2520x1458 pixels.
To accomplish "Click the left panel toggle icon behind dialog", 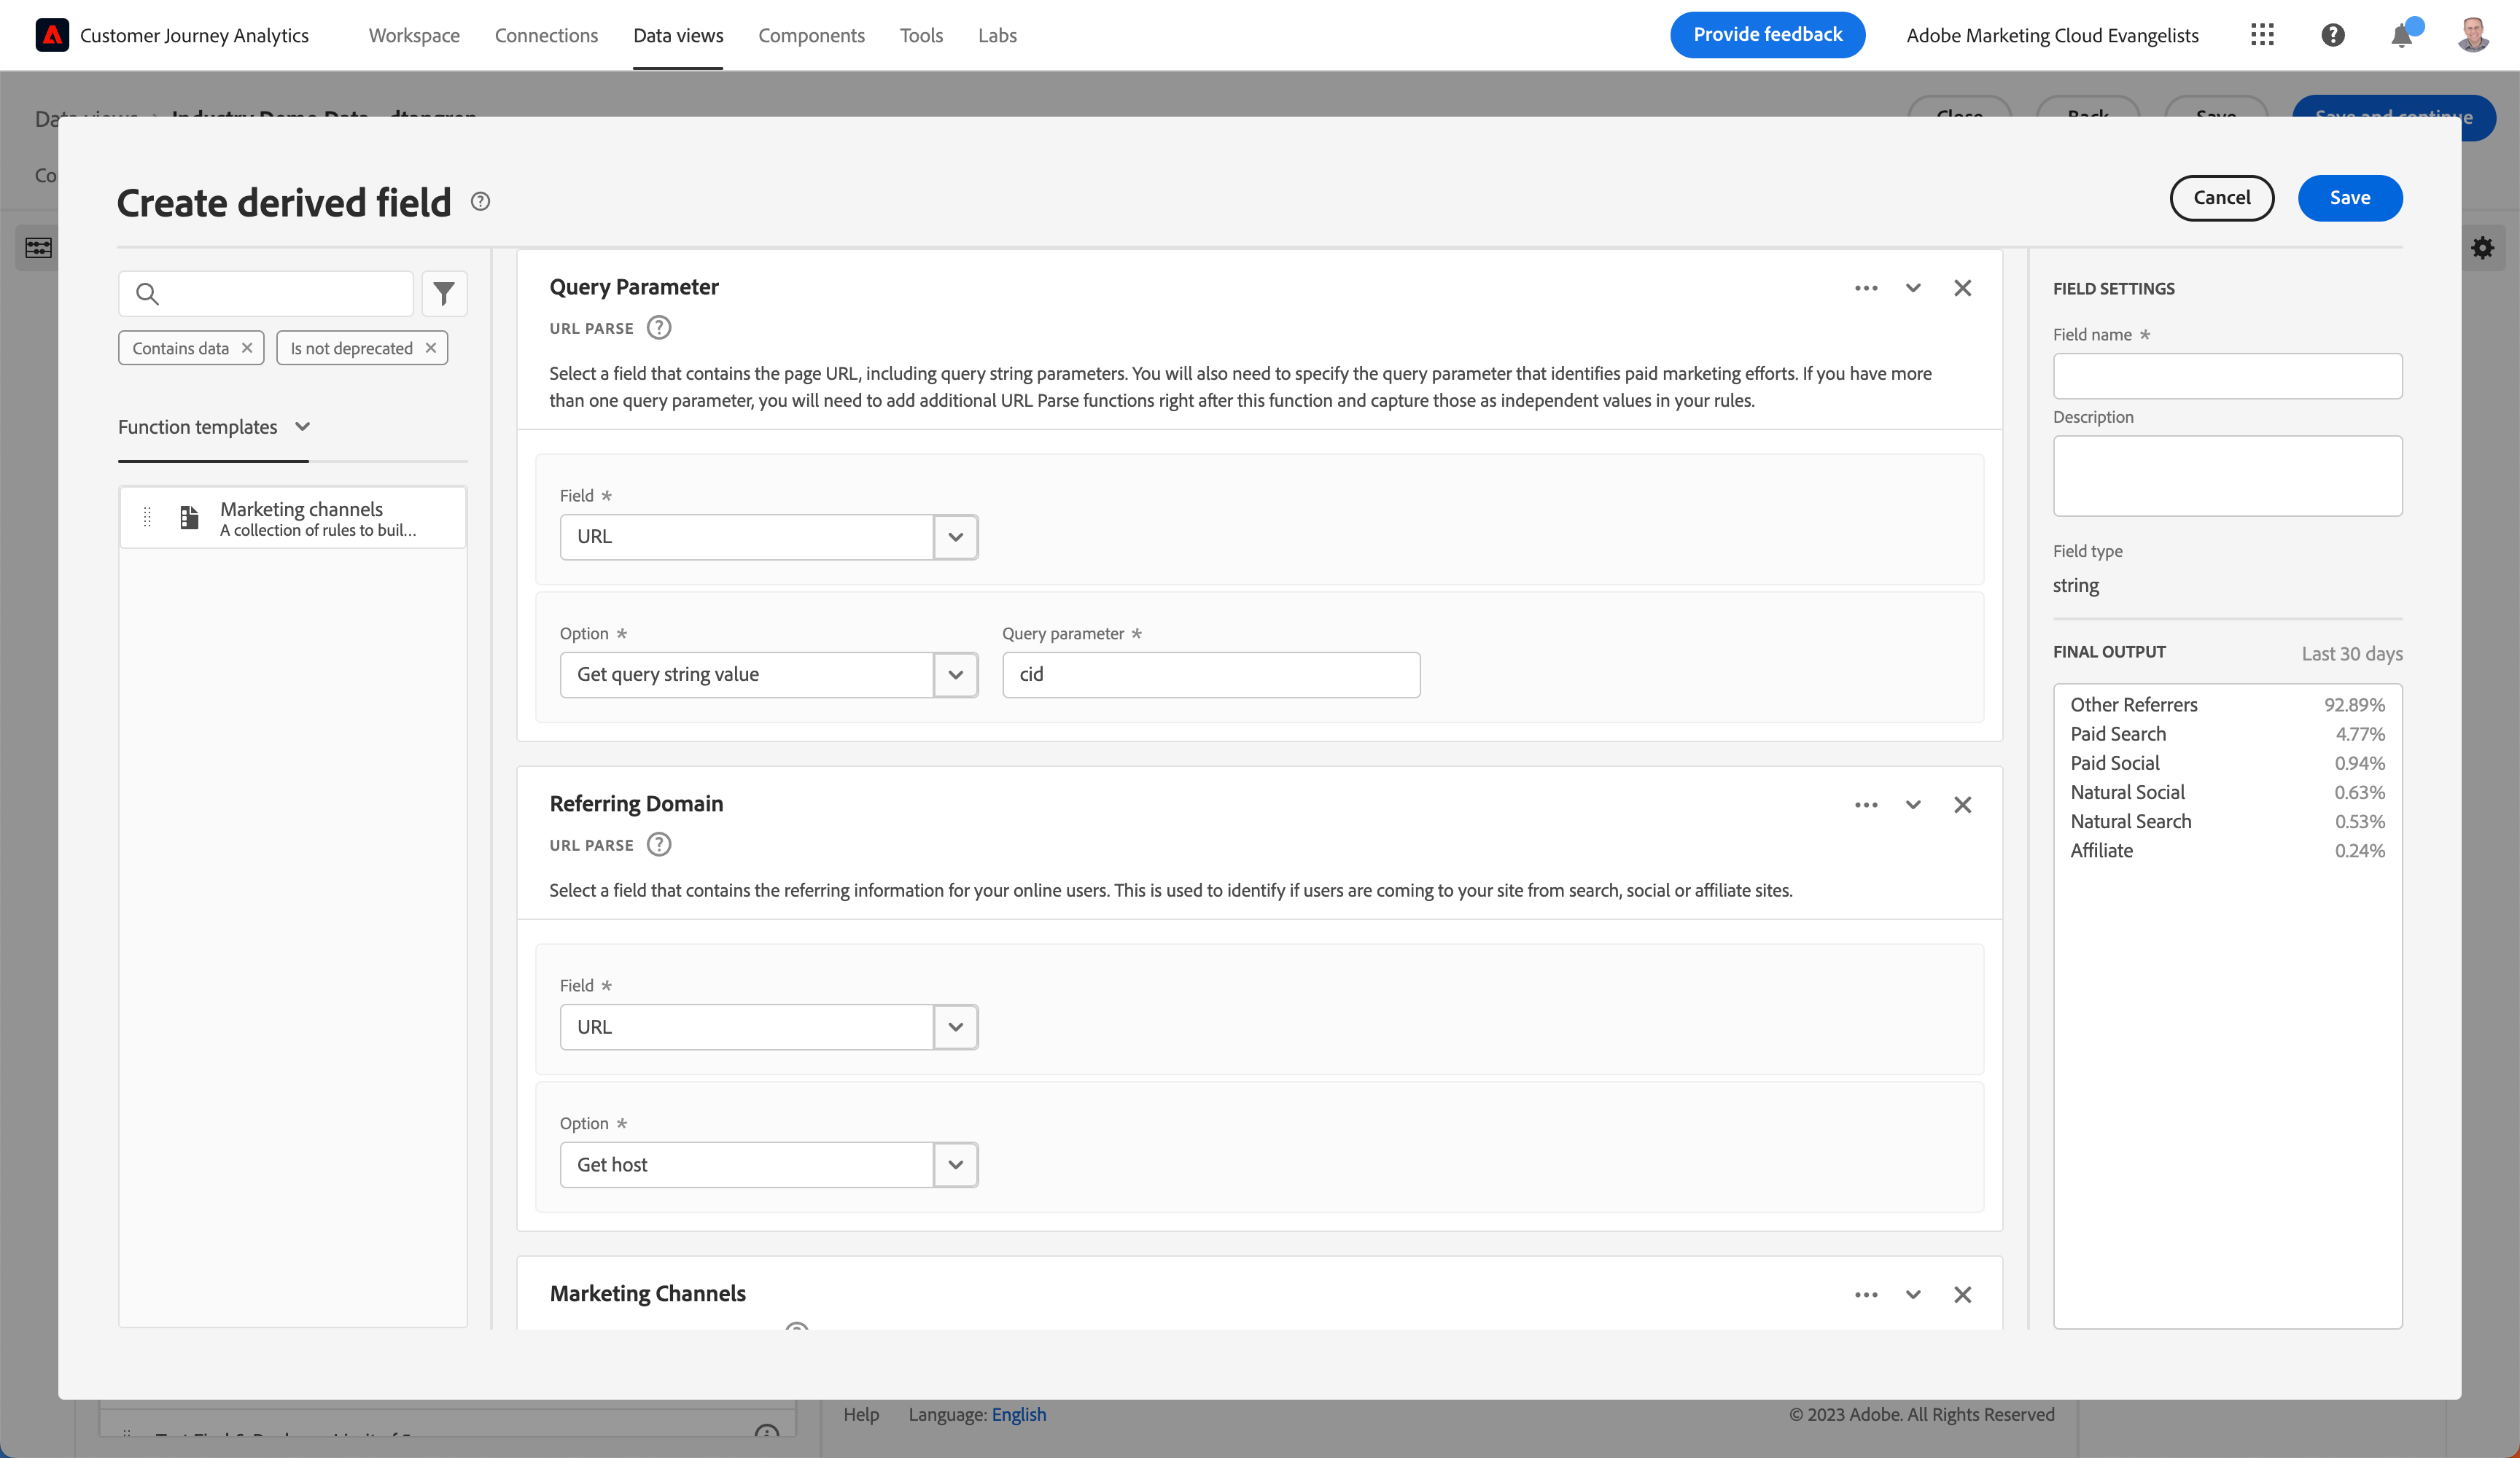I will 38,248.
